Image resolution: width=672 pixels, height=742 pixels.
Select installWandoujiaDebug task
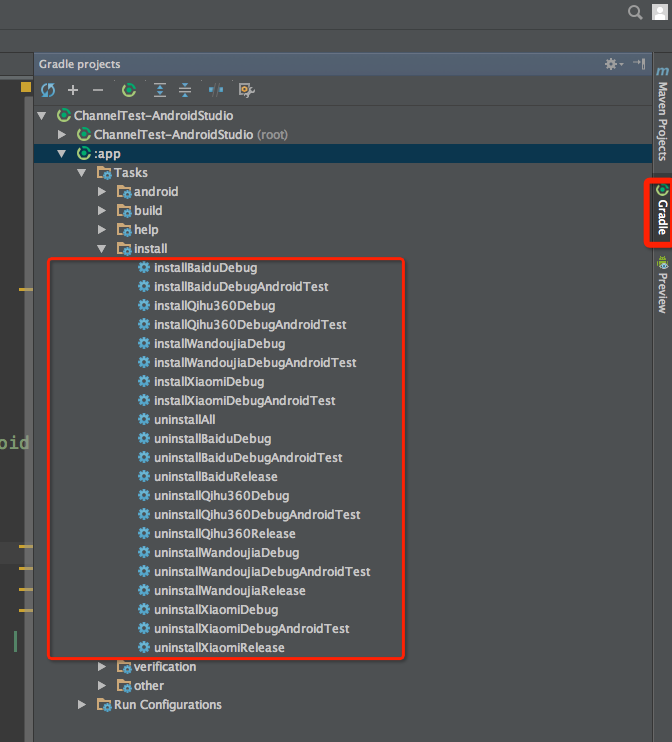pyautogui.click(x=220, y=344)
